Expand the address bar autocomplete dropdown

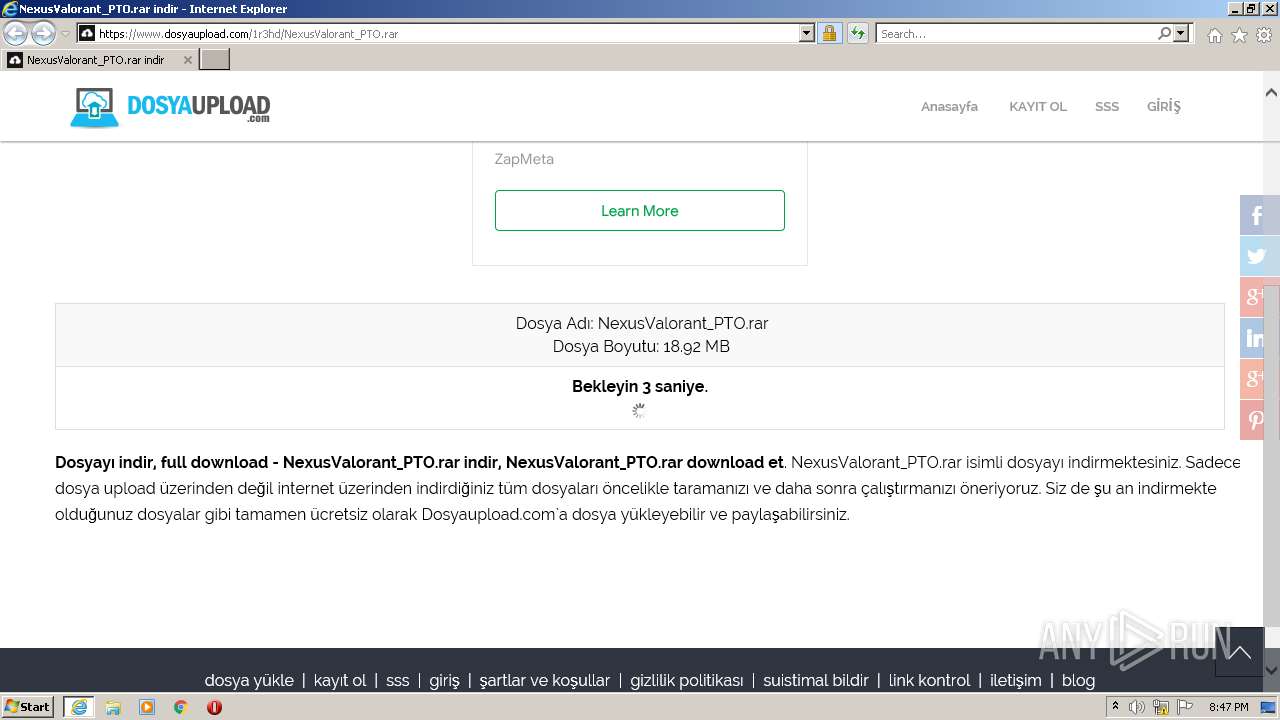(x=807, y=33)
